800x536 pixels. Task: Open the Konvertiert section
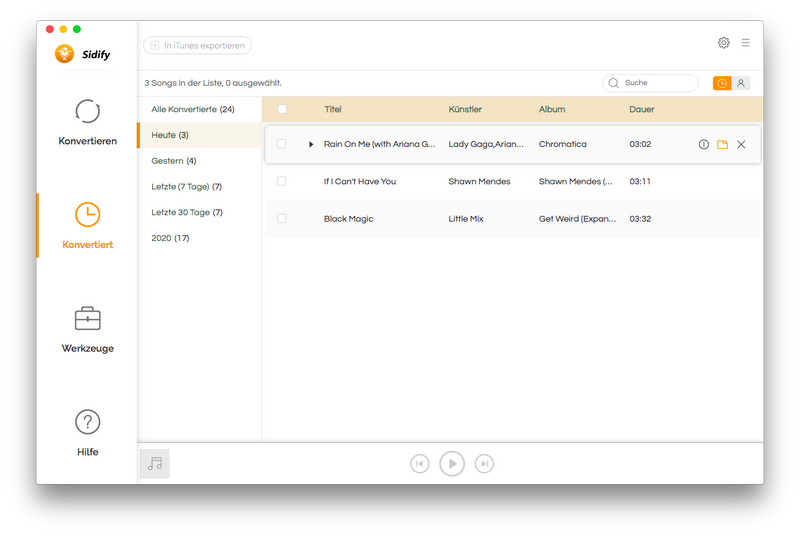point(88,226)
